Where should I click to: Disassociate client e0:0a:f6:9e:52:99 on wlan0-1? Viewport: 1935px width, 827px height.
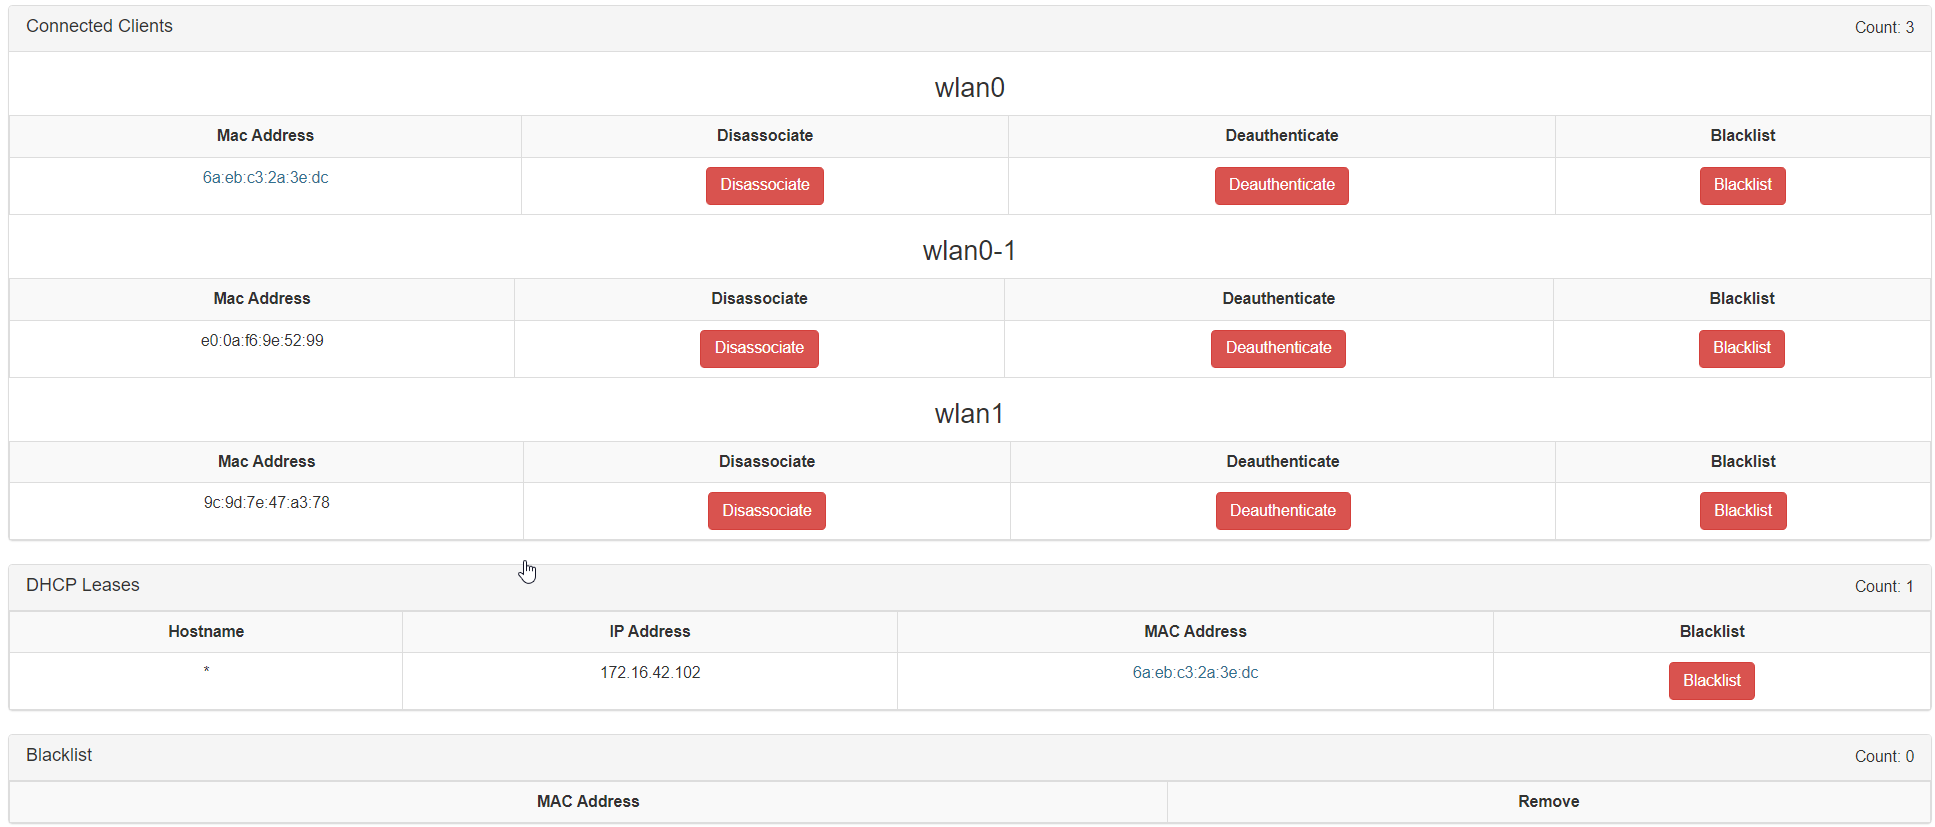click(x=759, y=348)
